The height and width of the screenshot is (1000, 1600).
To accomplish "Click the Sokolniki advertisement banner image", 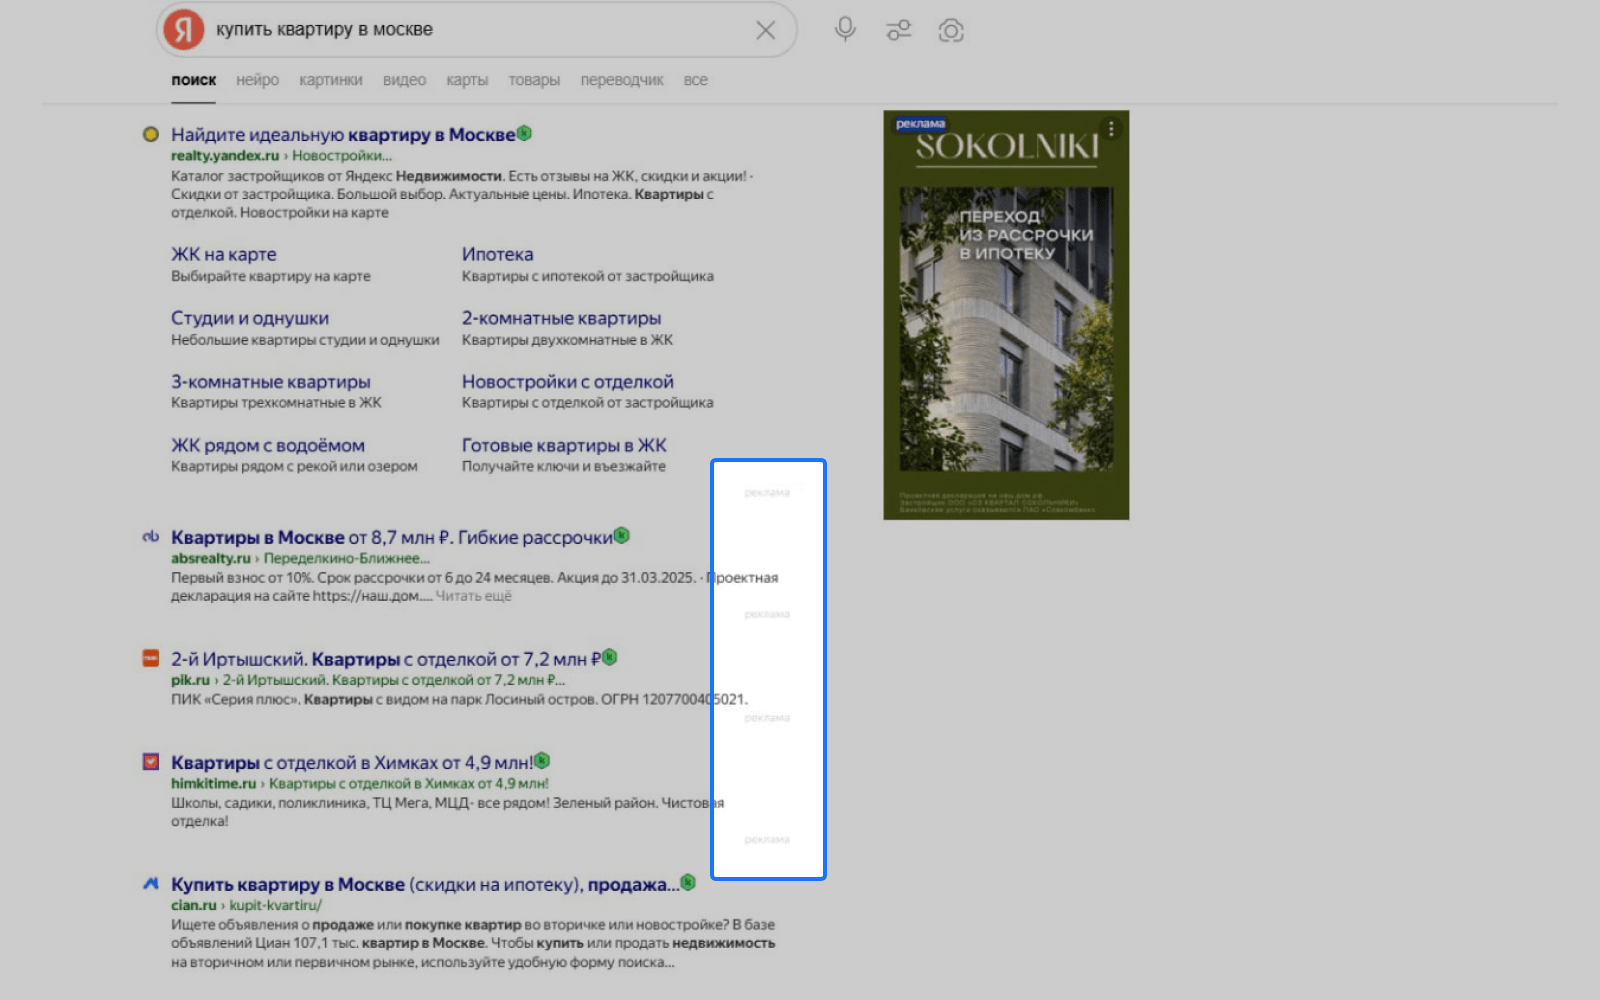I will tap(1006, 315).
